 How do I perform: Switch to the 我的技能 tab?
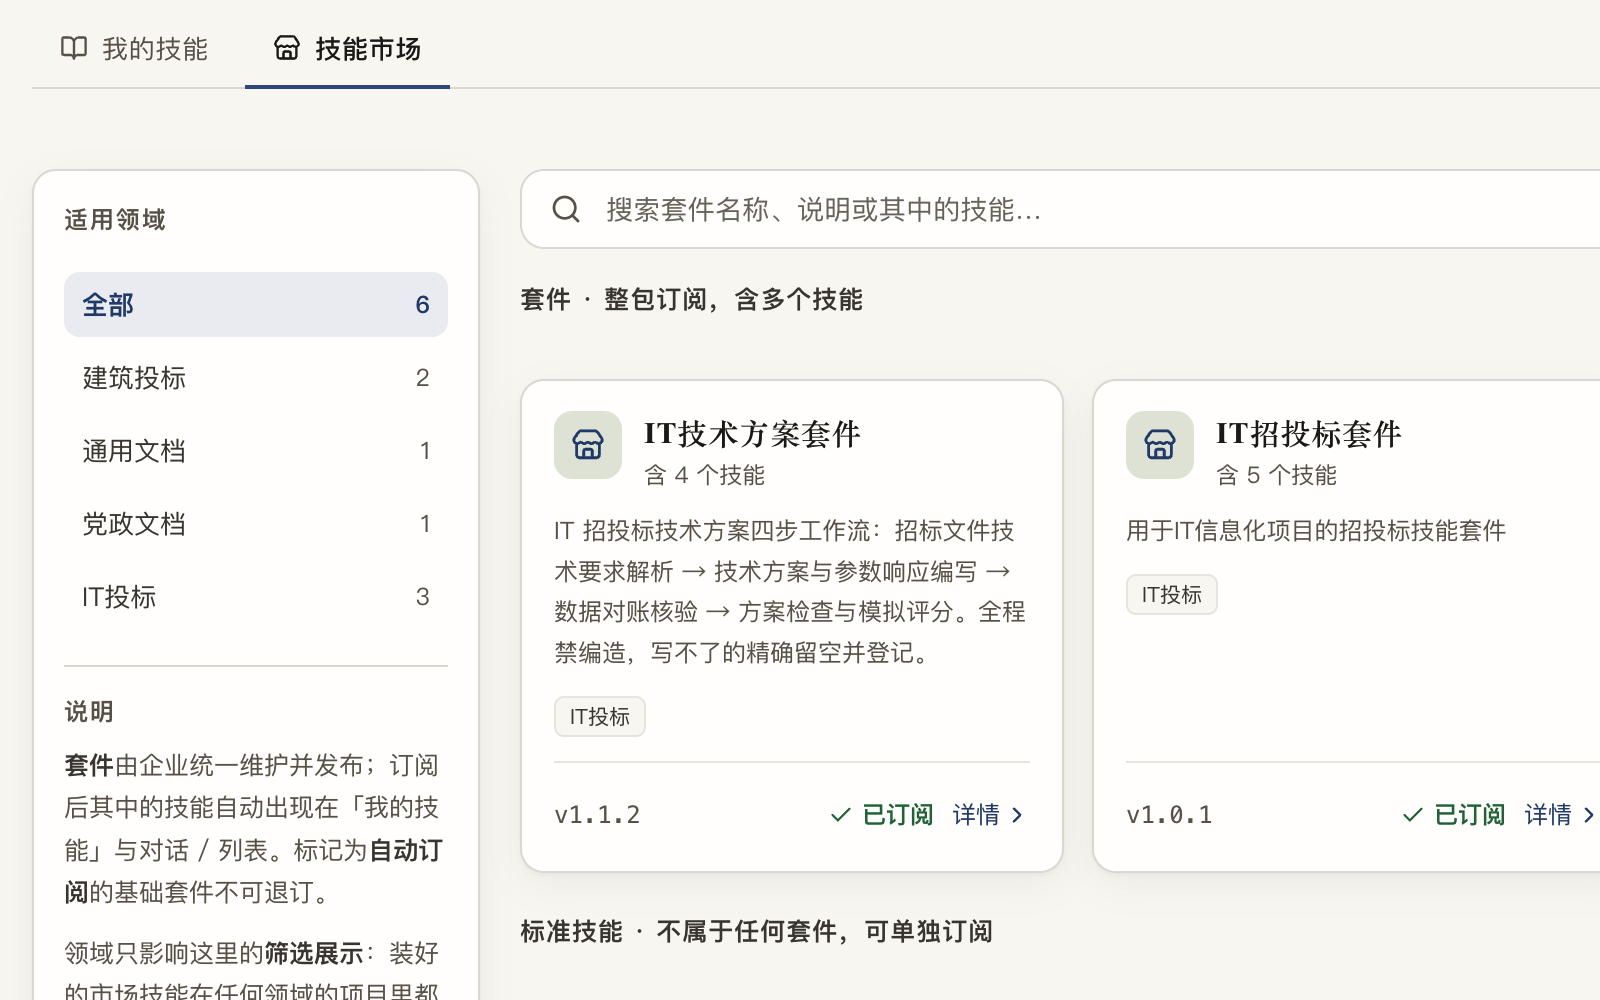click(135, 48)
